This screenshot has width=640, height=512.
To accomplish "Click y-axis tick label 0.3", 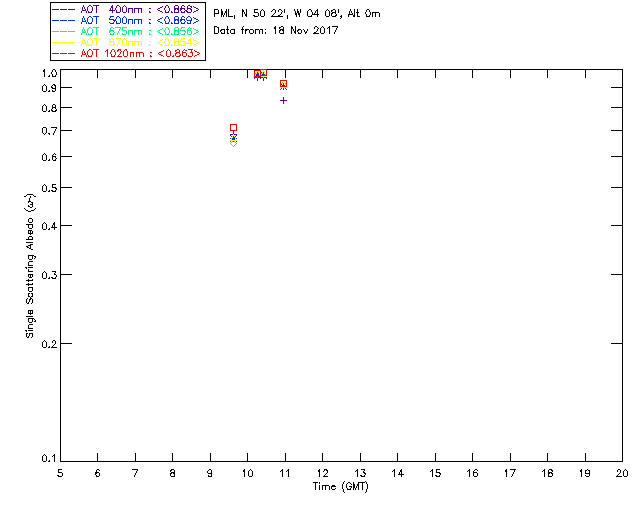I will click(x=49, y=275).
